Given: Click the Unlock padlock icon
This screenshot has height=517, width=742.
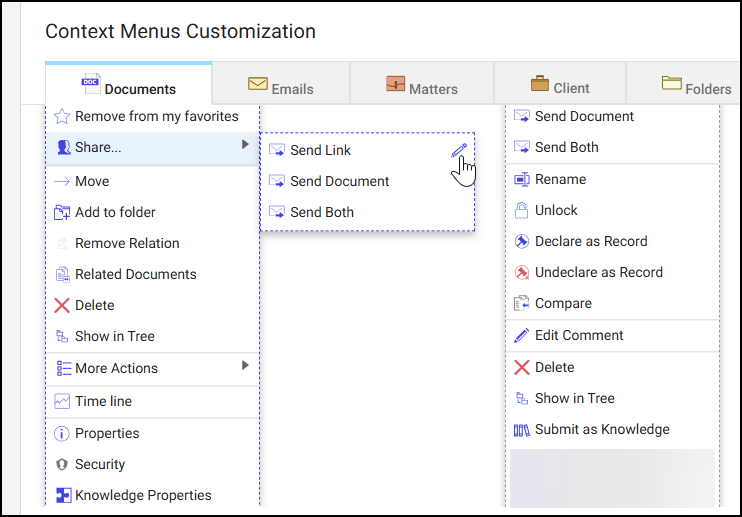Looking at the screenshot, I should 521,210.
